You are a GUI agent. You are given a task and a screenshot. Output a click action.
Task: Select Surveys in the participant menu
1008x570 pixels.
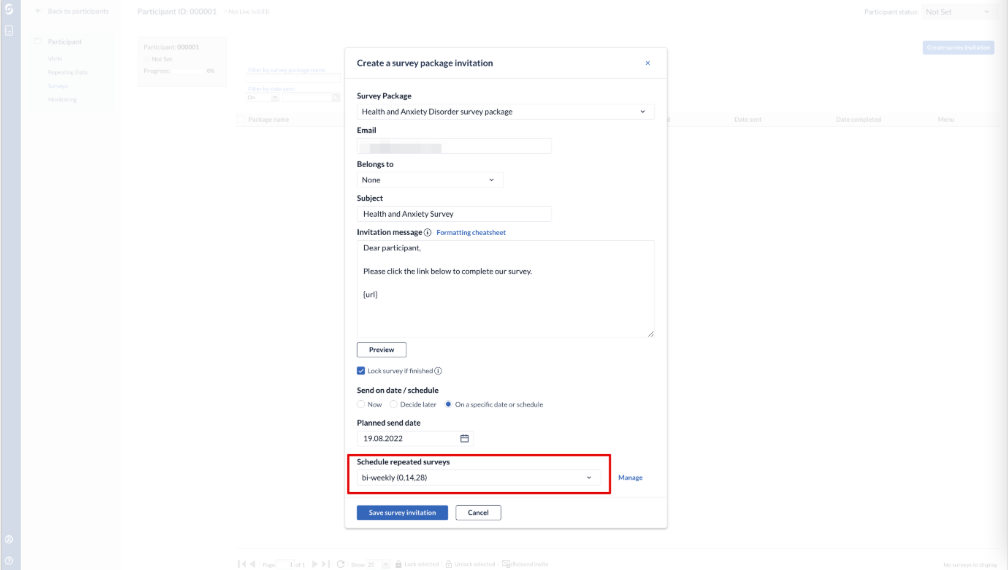pos(58,86)
